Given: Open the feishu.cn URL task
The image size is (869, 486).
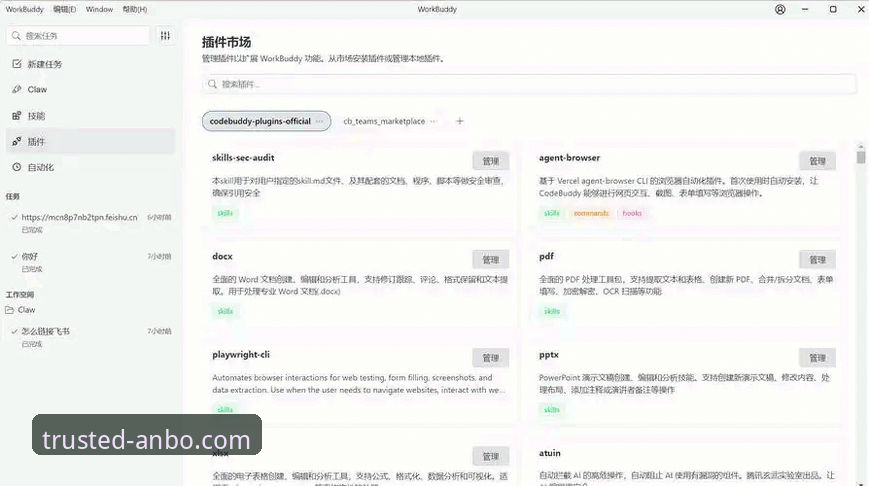Looking at the screenshot, I should pyautogui.click(x=90, y=223).
